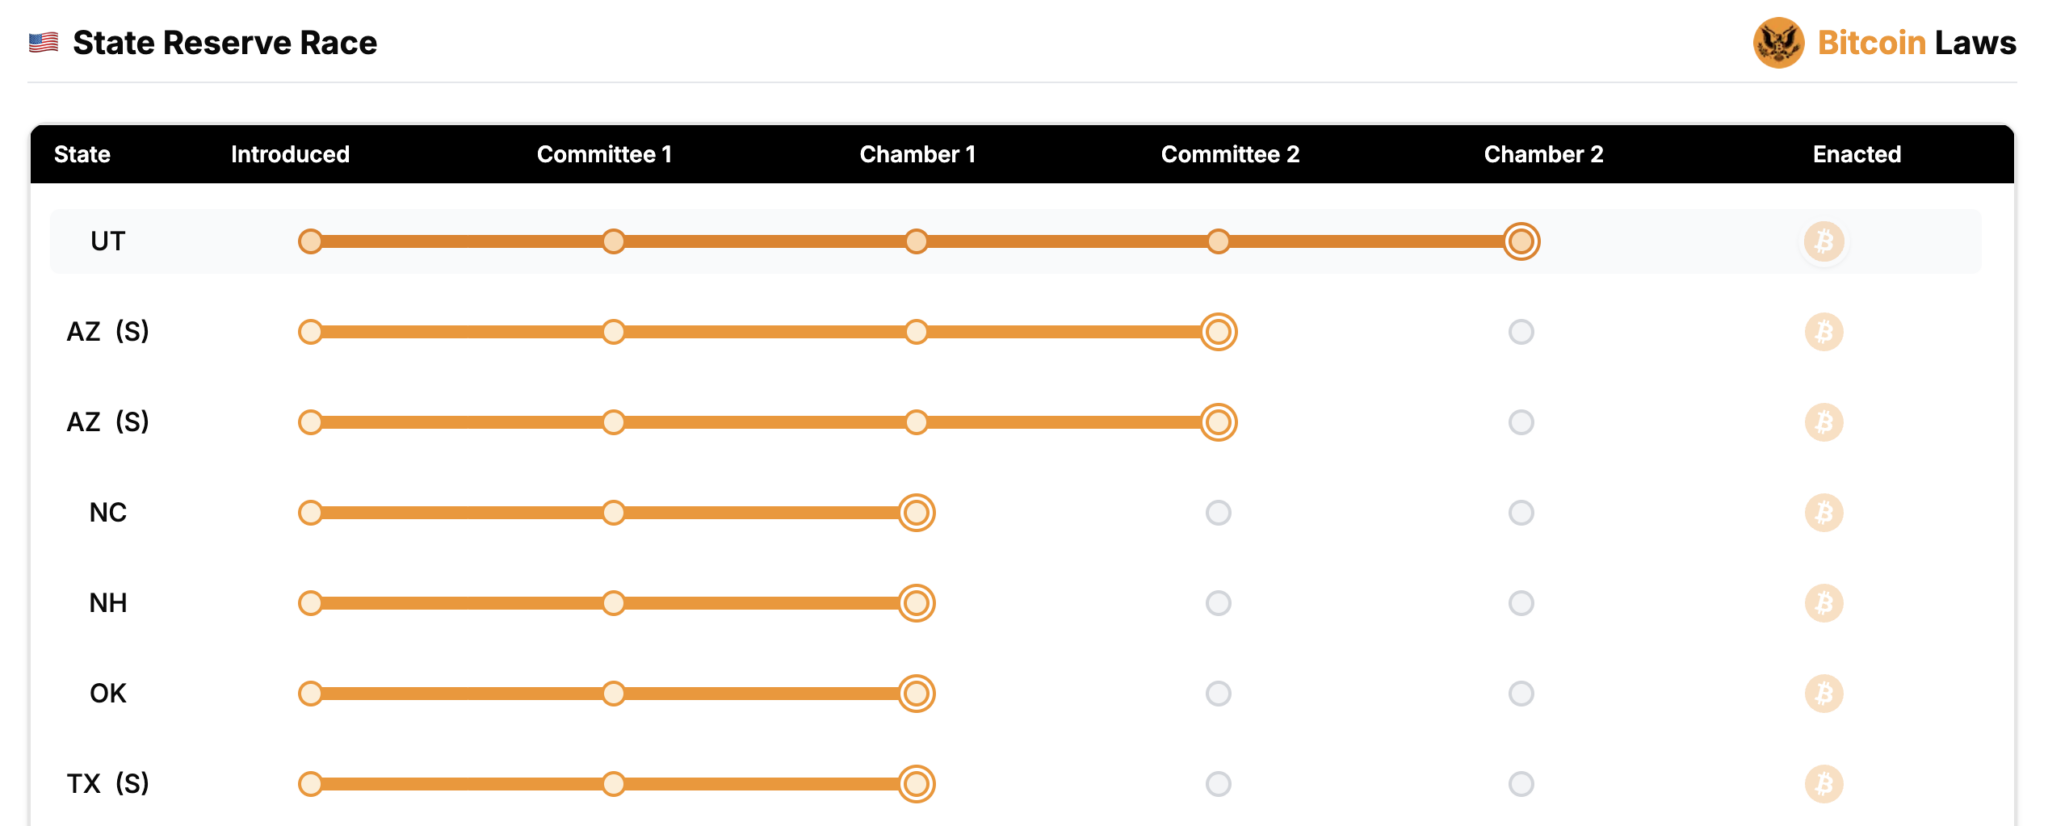Select the gray Committee 2 dot for NH

pyautogui.click(x=1218, y=603)
